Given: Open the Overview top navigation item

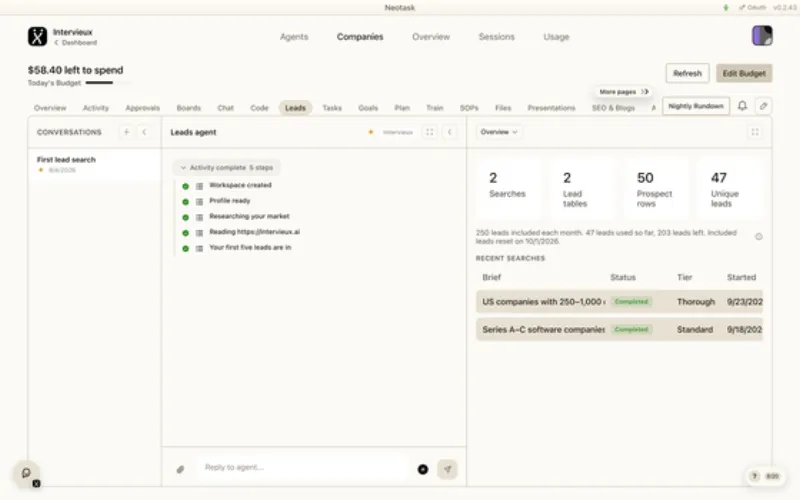Looking at the screenshot, I should point(431,37).
